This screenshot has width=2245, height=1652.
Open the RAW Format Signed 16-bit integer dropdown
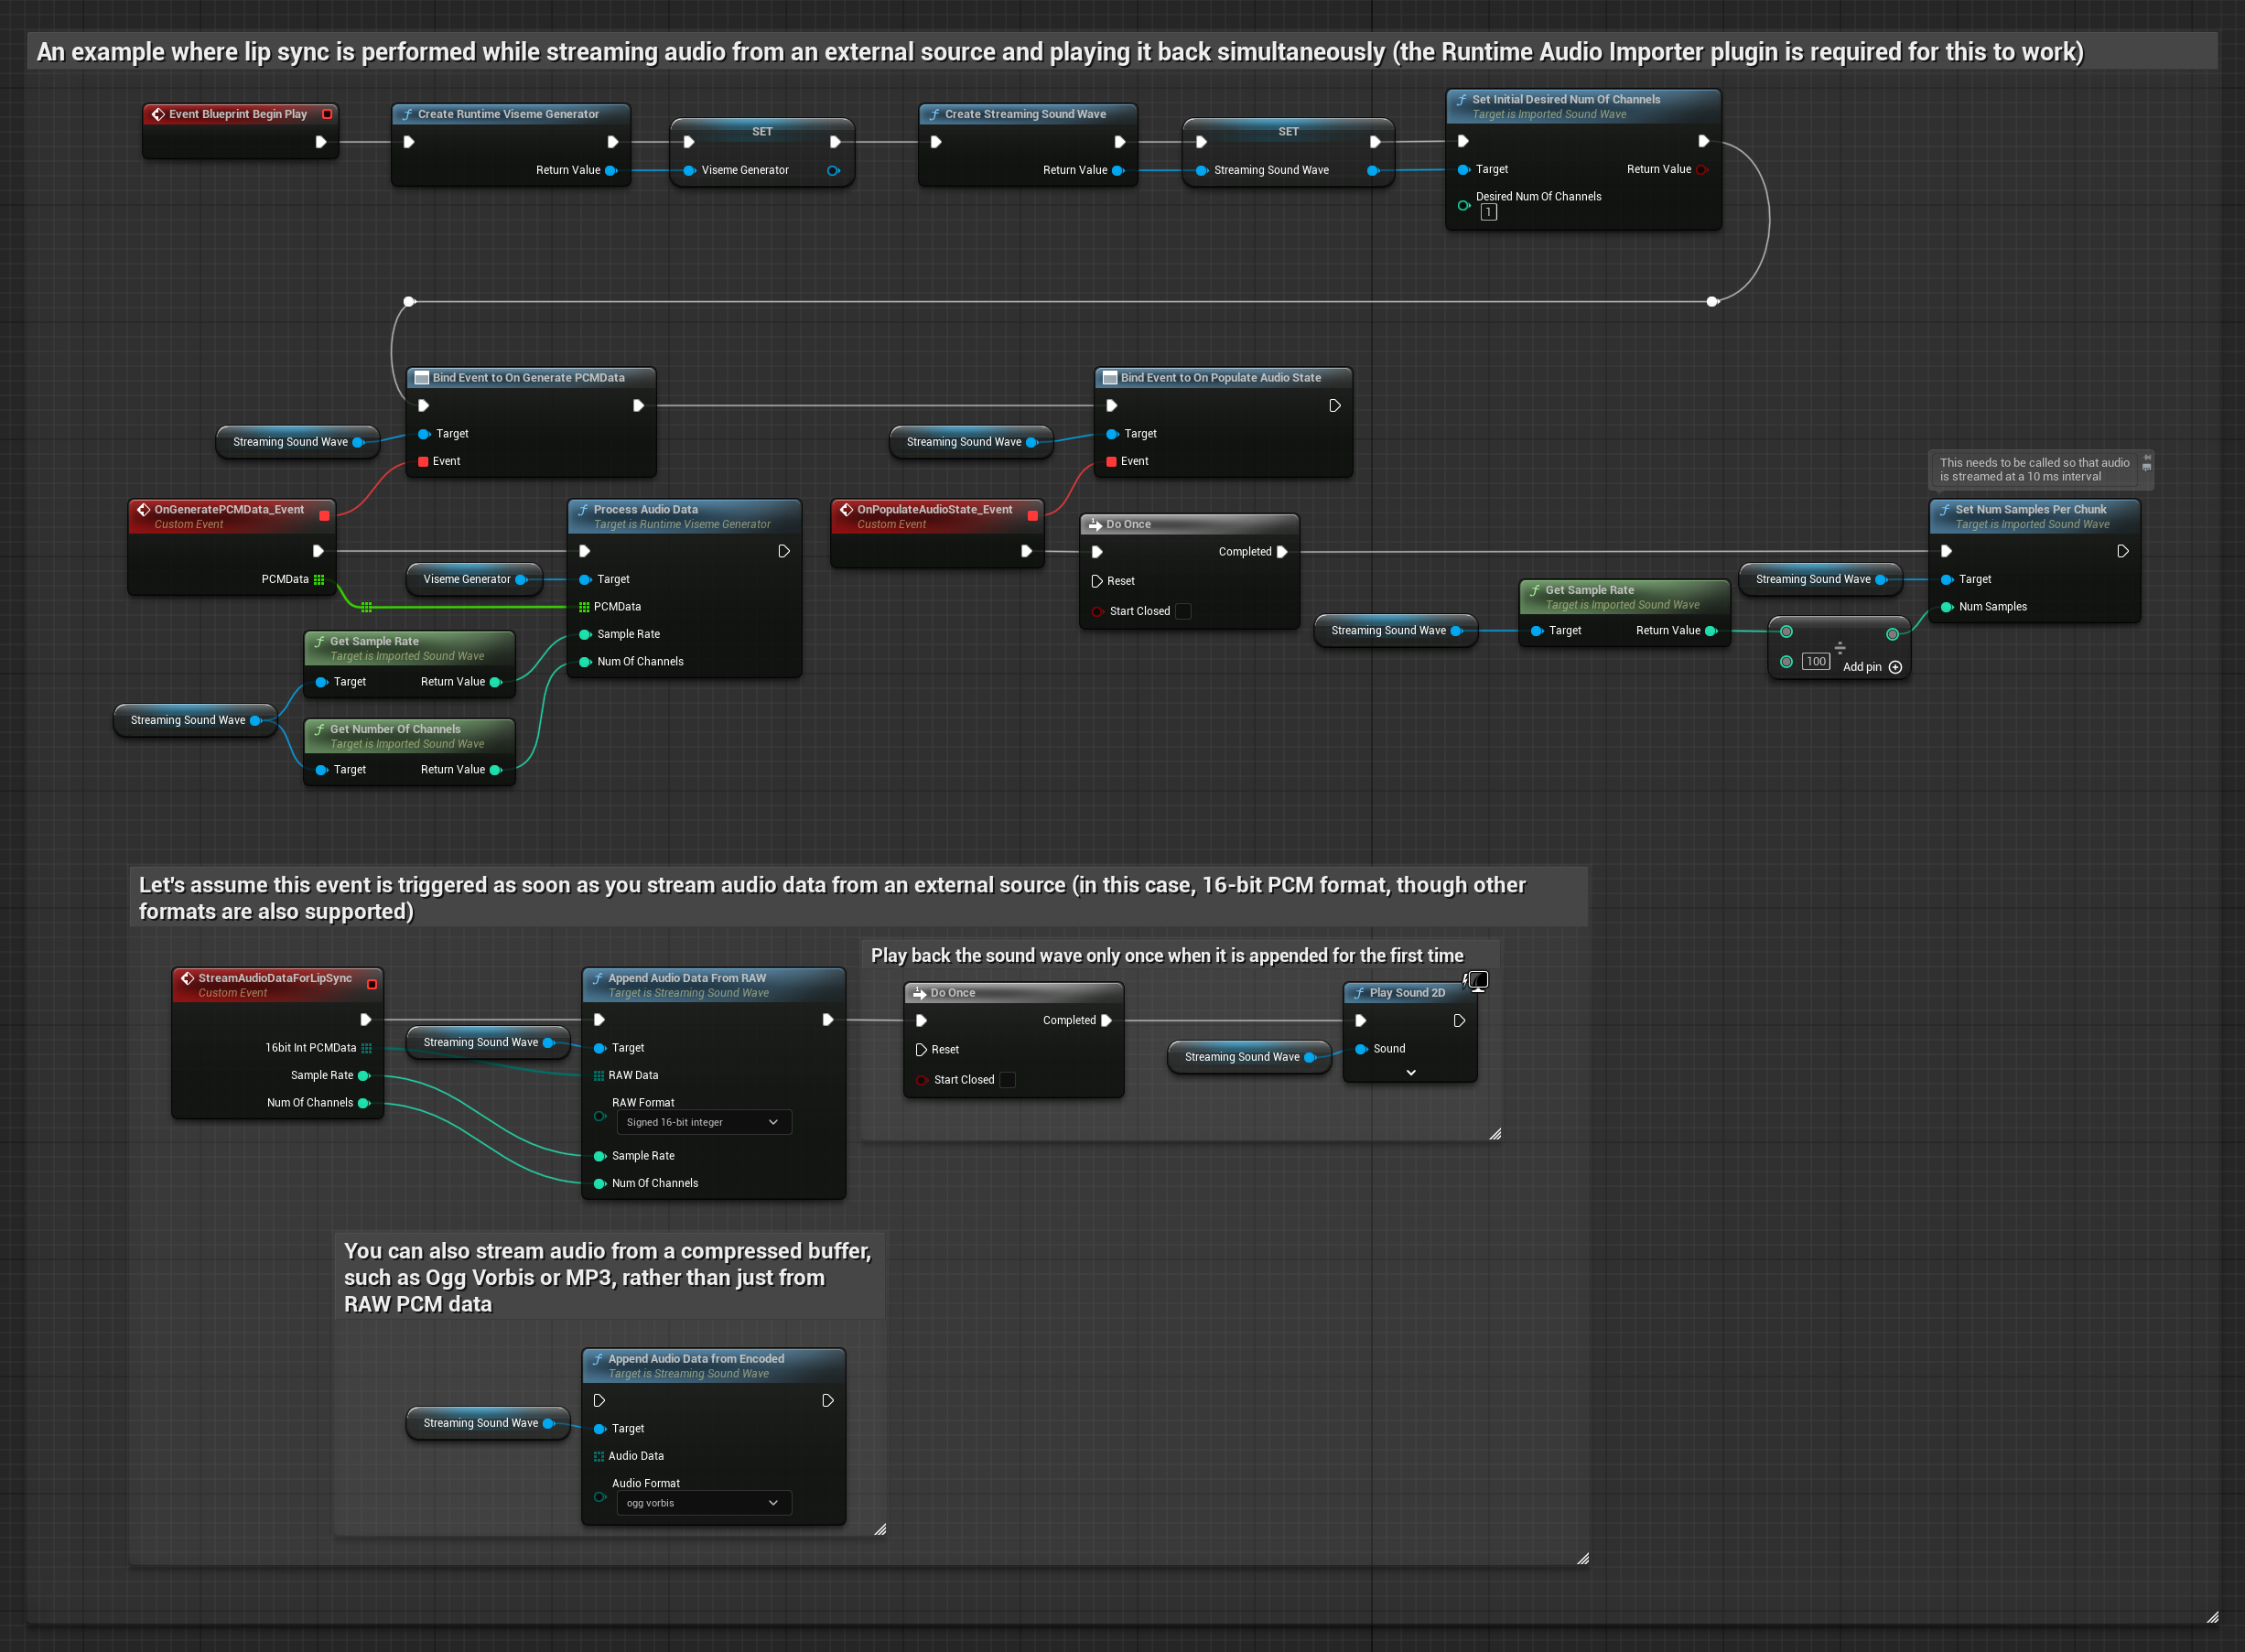[703, 1122]
